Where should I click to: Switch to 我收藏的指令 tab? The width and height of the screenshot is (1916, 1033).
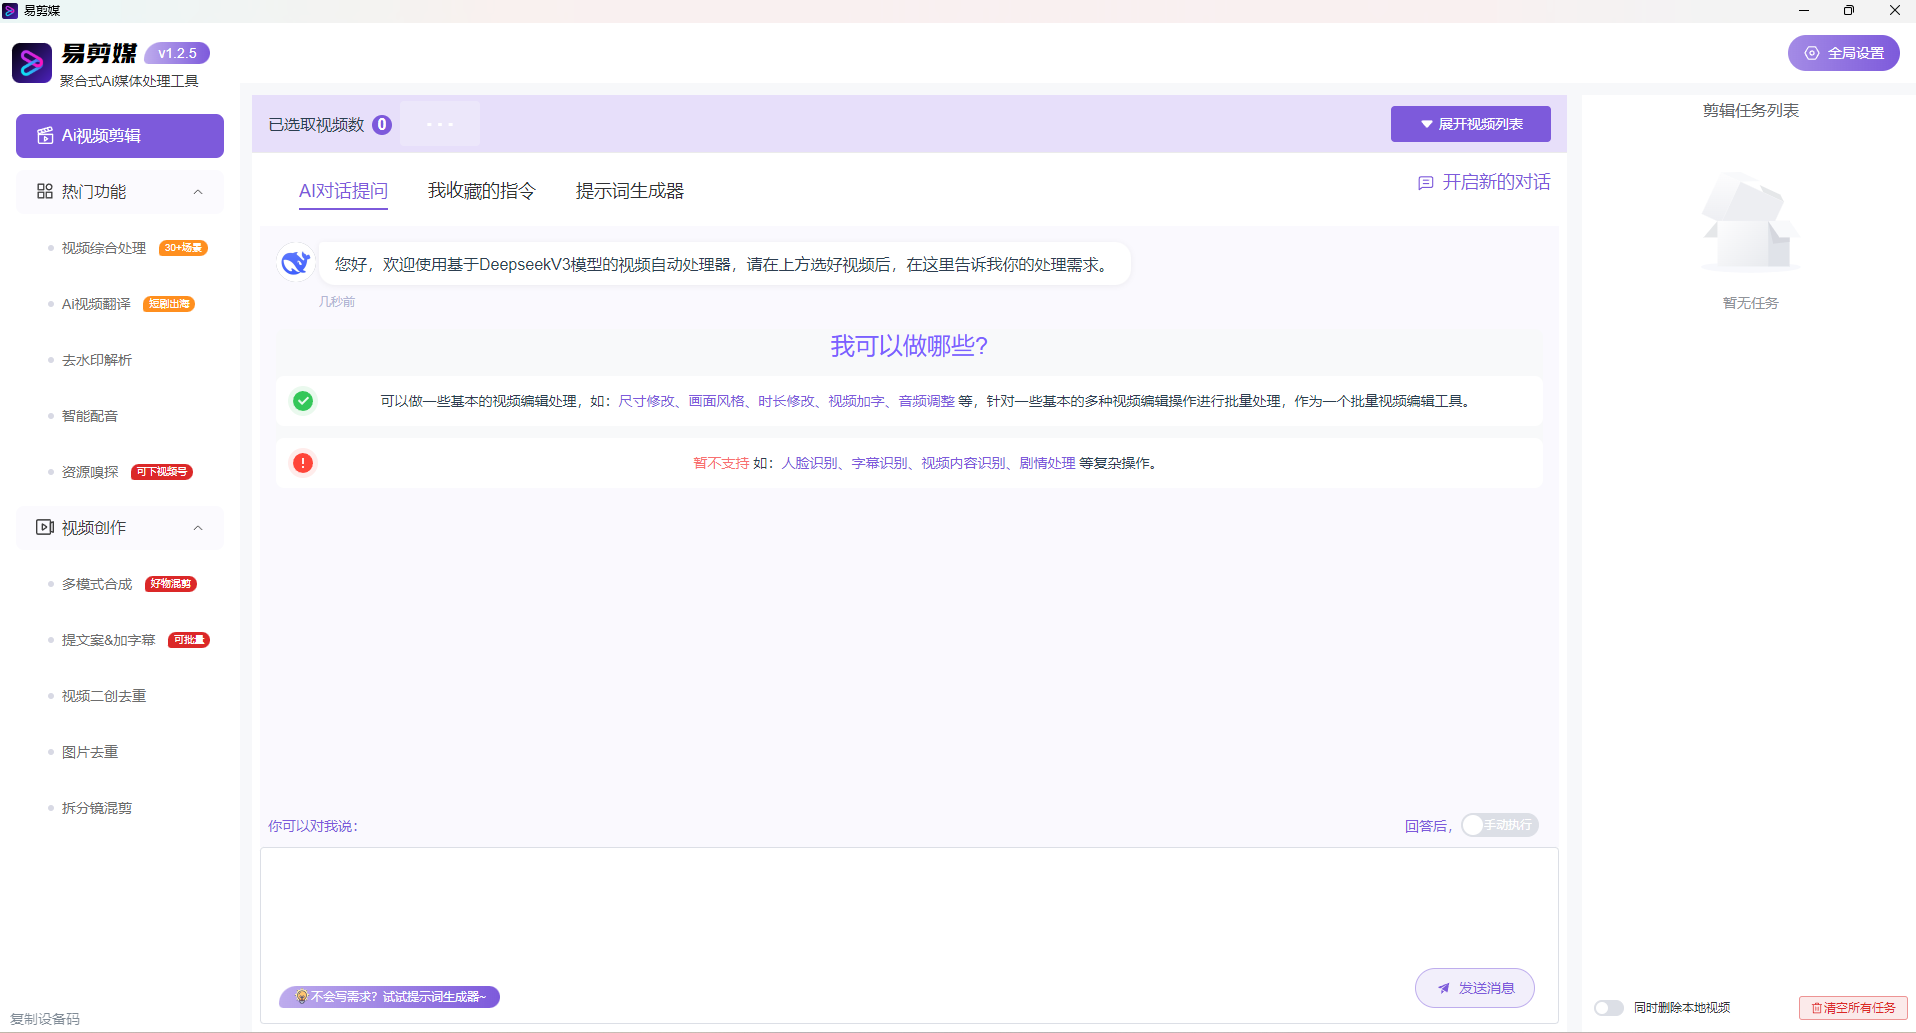click(482, 191)
